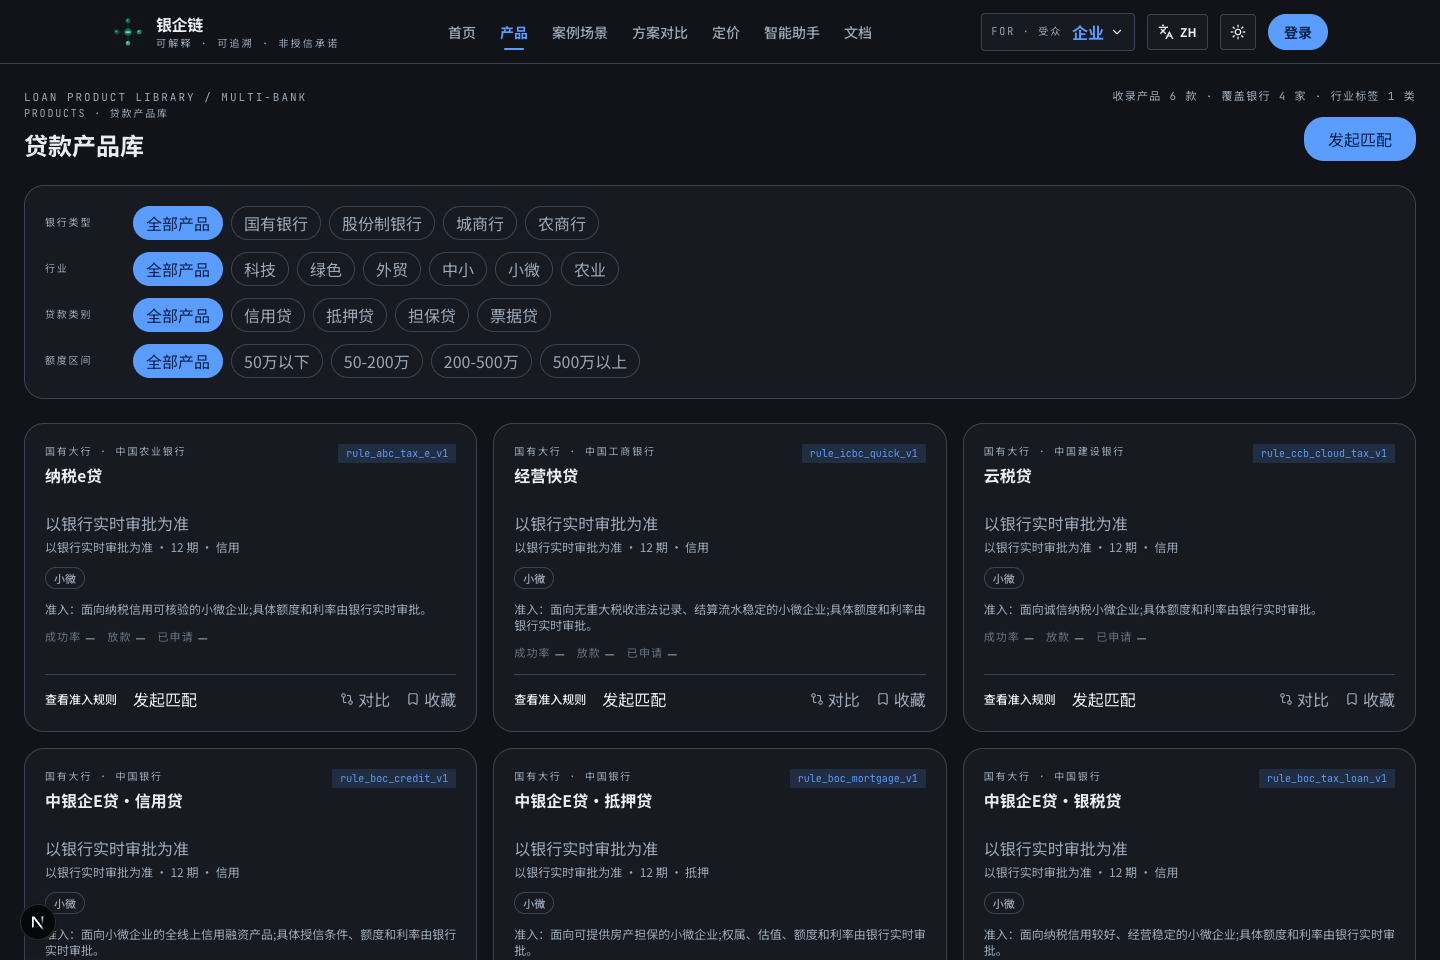1440x960 pixels.
Task: Toggle light theme with the sun icon
Action: point(1238,32)
